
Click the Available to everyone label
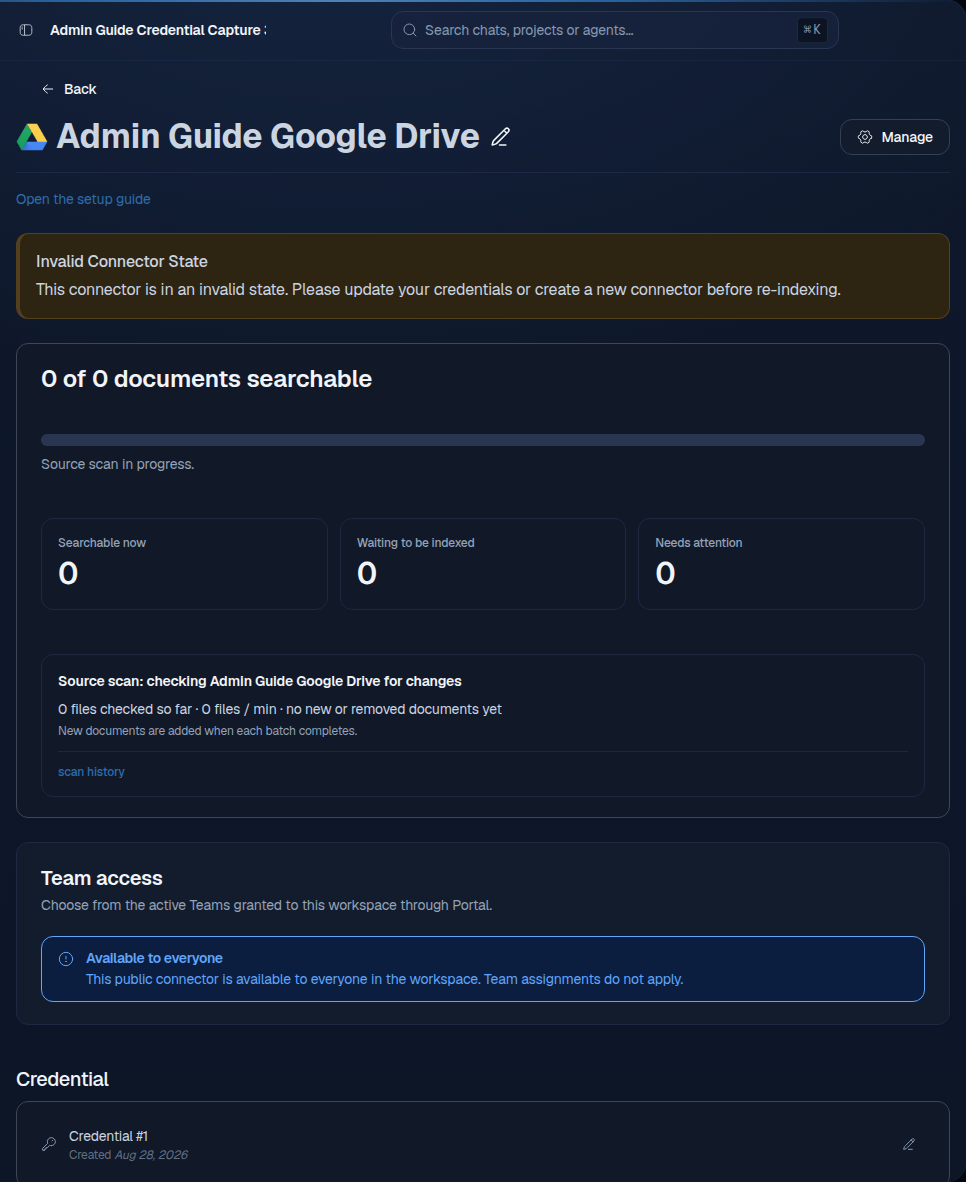pyautogui.click(x=154, y=958)
